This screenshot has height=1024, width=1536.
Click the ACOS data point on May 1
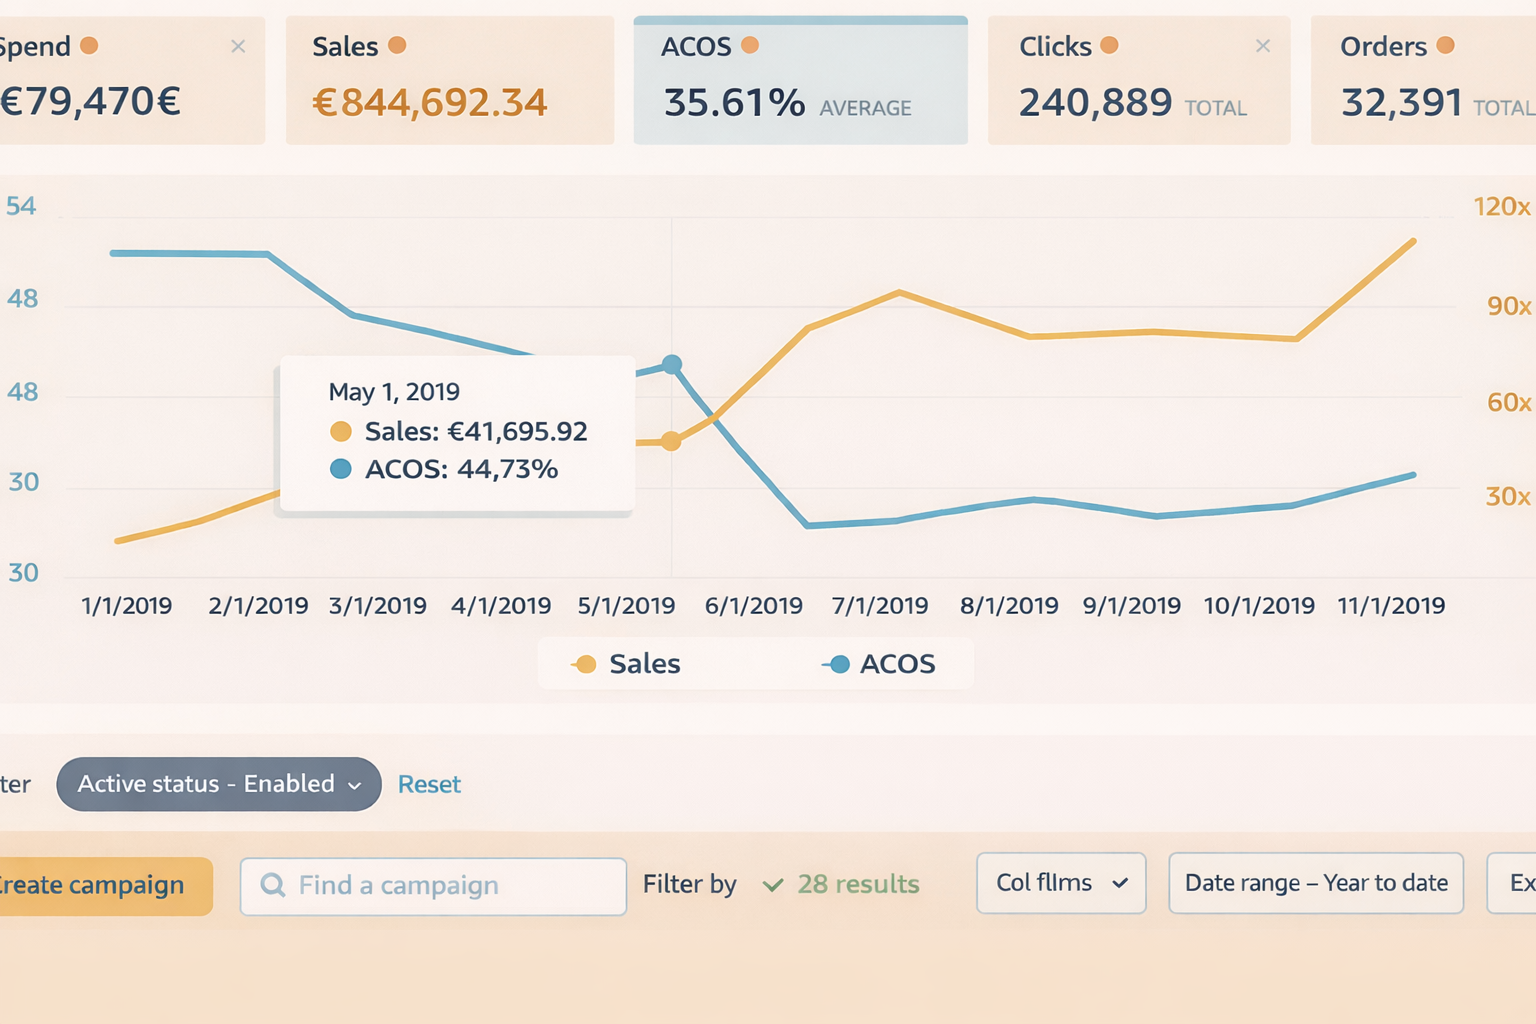(x=672, y=365)
